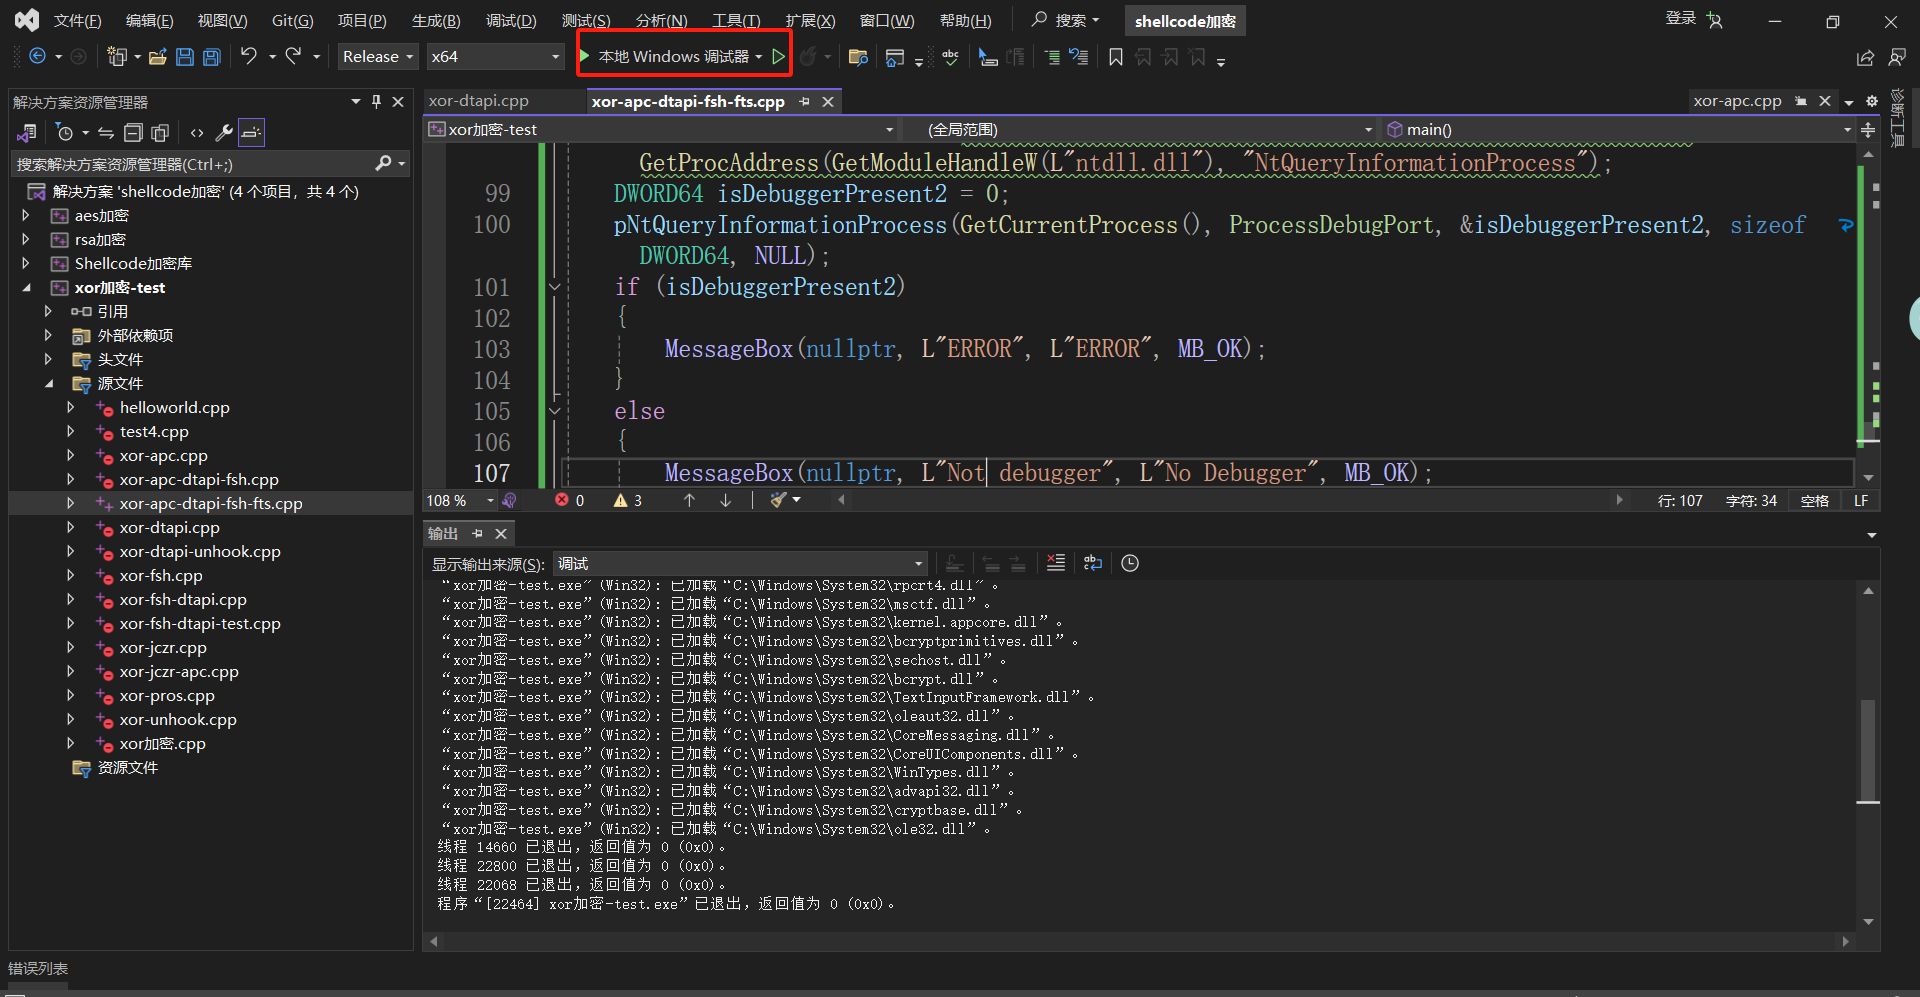Start without debugging green outline arrow

coord(778,57)
